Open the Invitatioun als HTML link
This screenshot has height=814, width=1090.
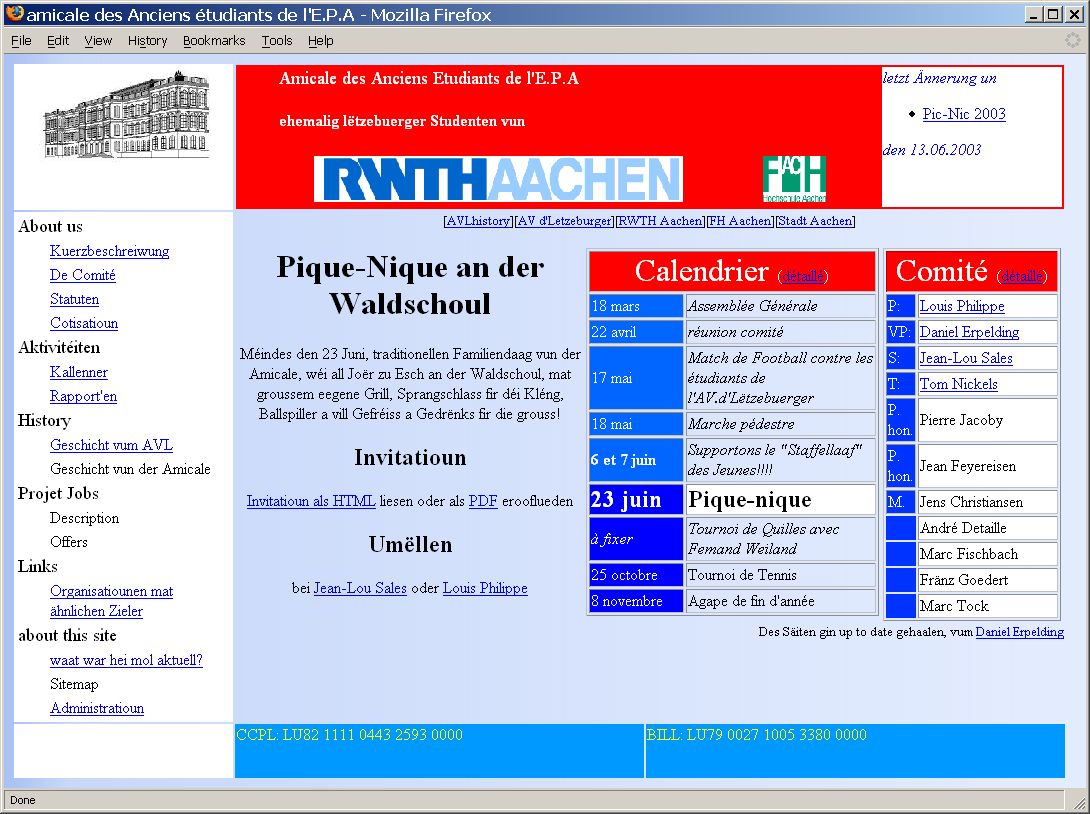coord(311,501)
